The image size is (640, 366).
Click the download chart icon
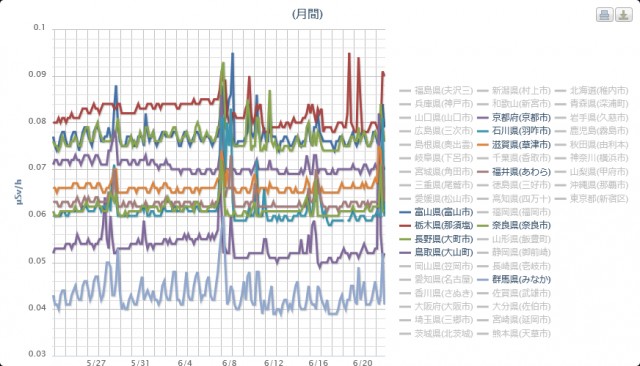624,15
